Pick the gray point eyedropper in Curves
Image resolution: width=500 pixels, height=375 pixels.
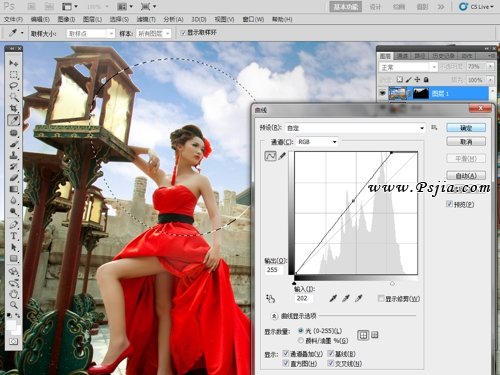pyautogui.click(x=346, y=298)
